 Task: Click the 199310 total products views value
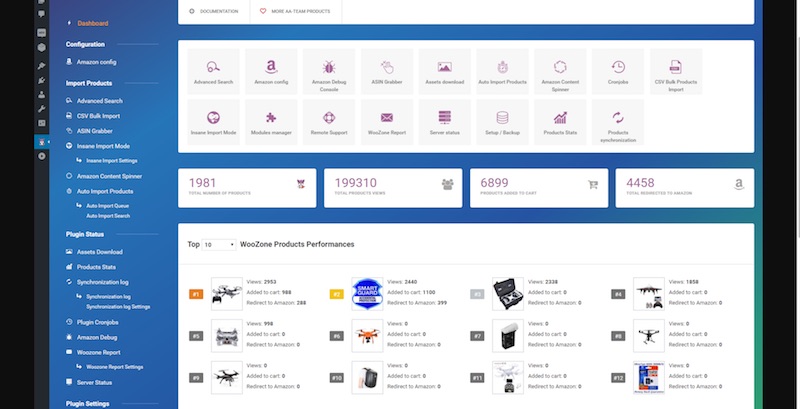[356, 183]
